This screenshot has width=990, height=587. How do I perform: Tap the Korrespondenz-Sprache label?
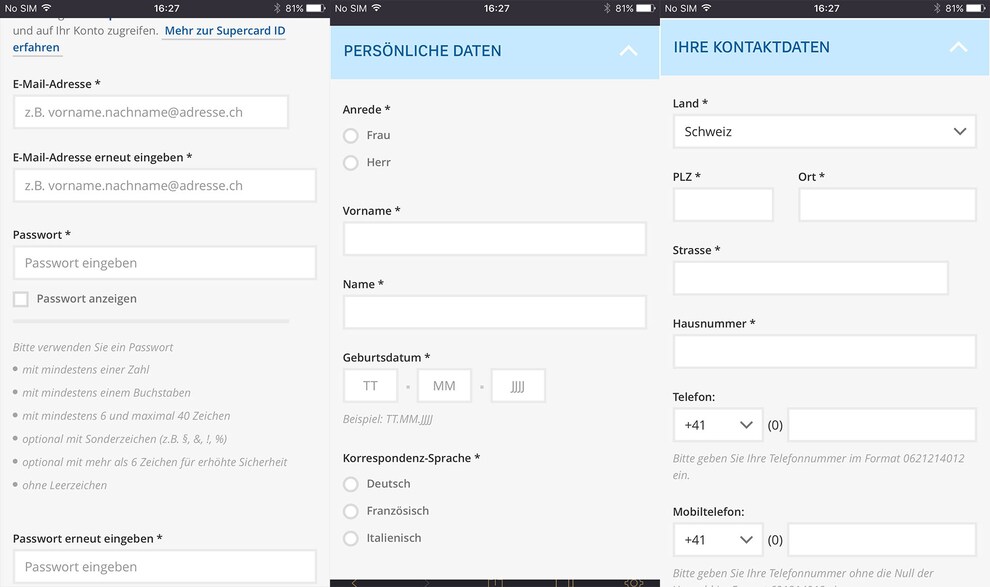(411, 458)
